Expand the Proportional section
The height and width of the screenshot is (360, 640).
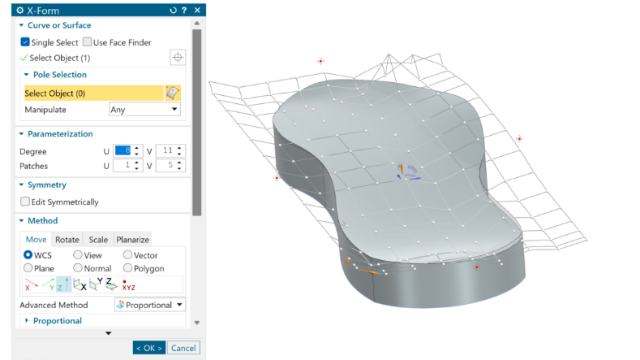pyautogui.click(x=27, y=321)
